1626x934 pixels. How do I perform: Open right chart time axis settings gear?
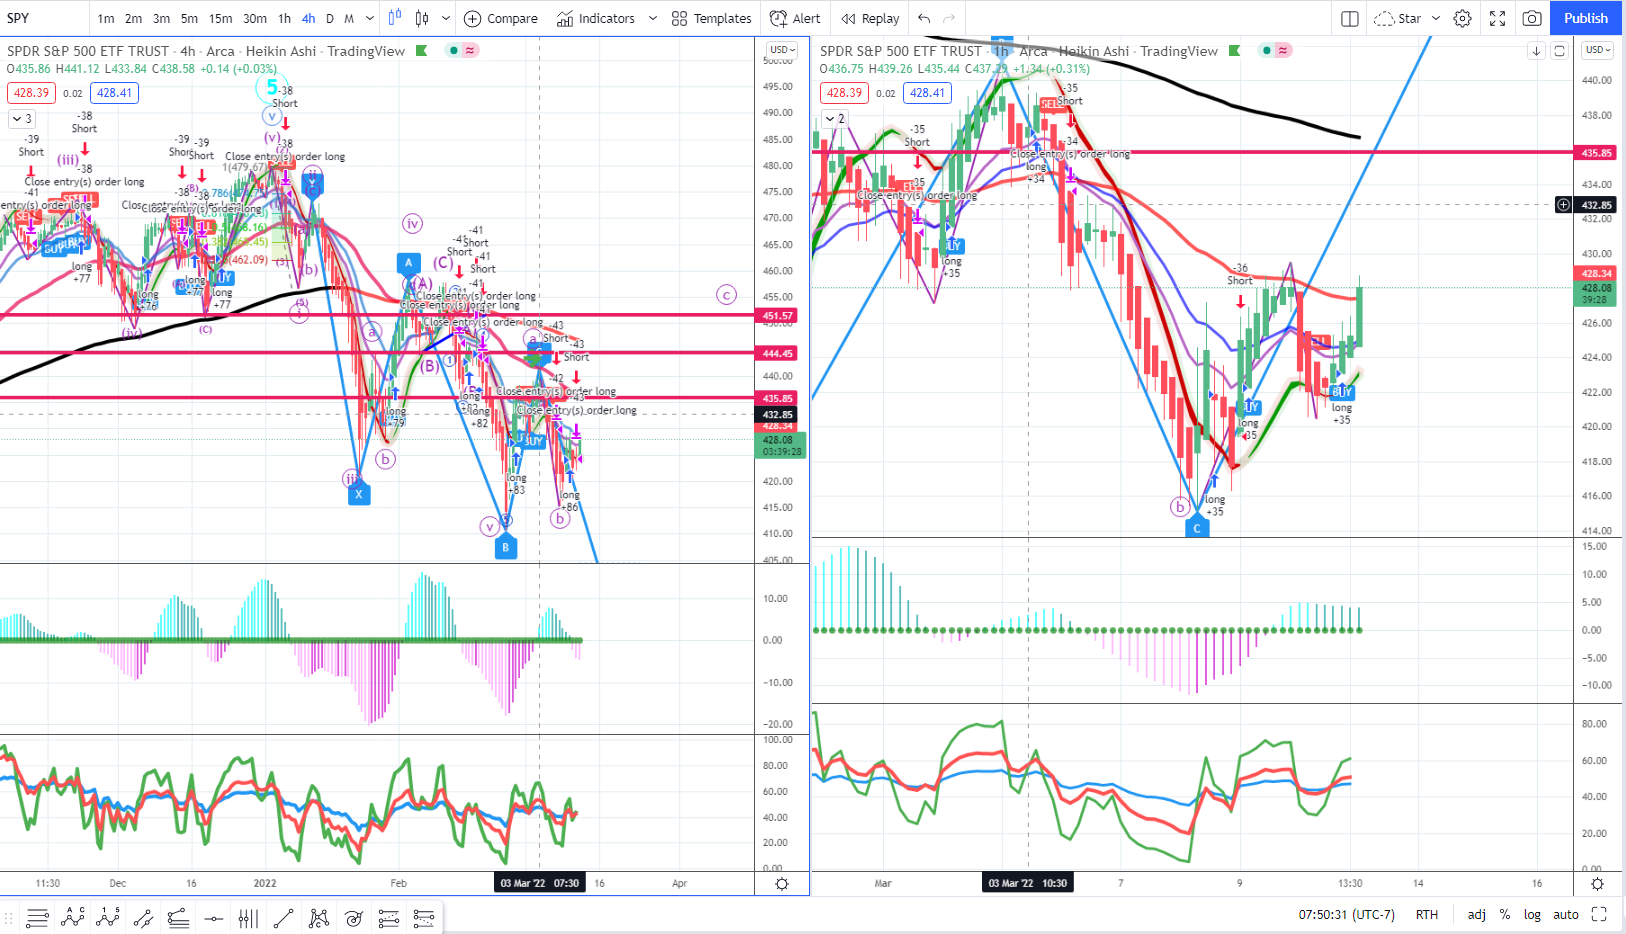pos(1597,884)
